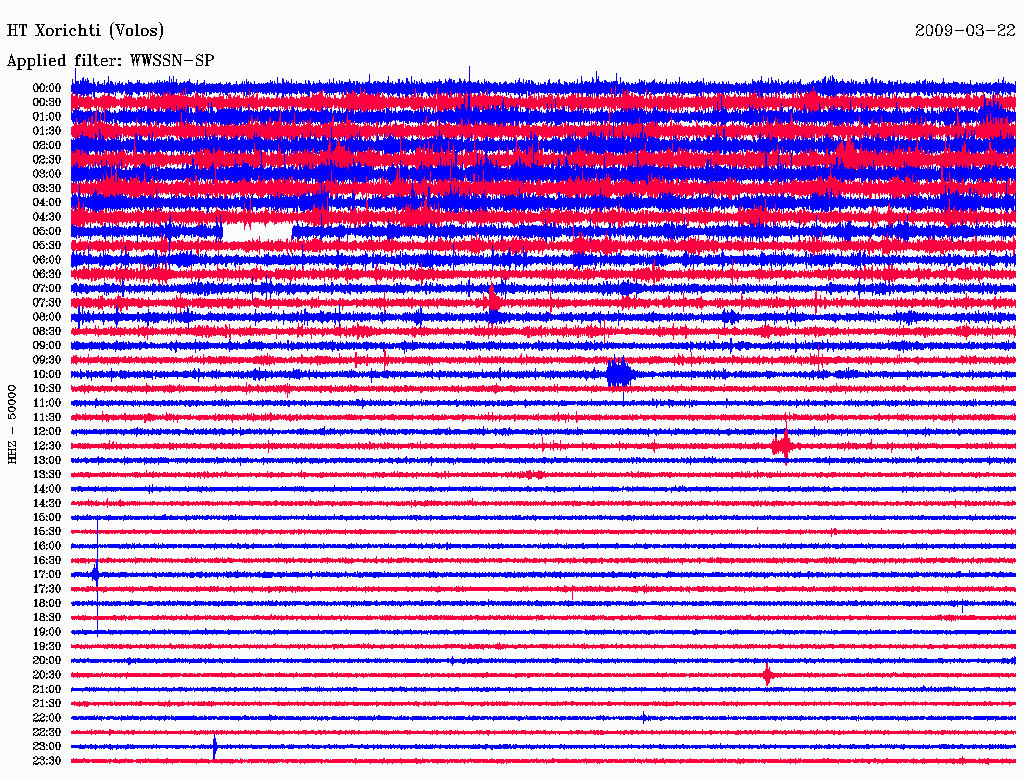This screenshot has height=780, width=1024.
Task: Select the 07:30 time label
Action: point(46,303)
